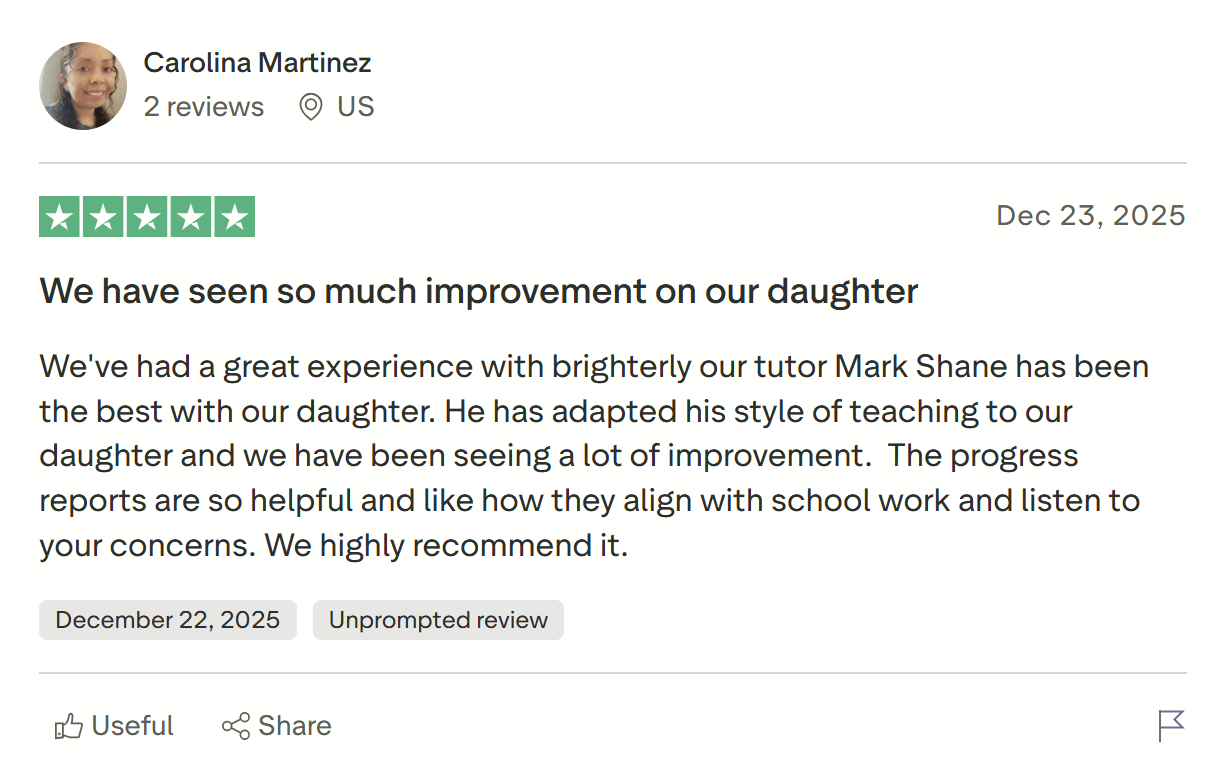Click the share network icon
Viewport: 1224px width, 775px height.
point(236,726)
